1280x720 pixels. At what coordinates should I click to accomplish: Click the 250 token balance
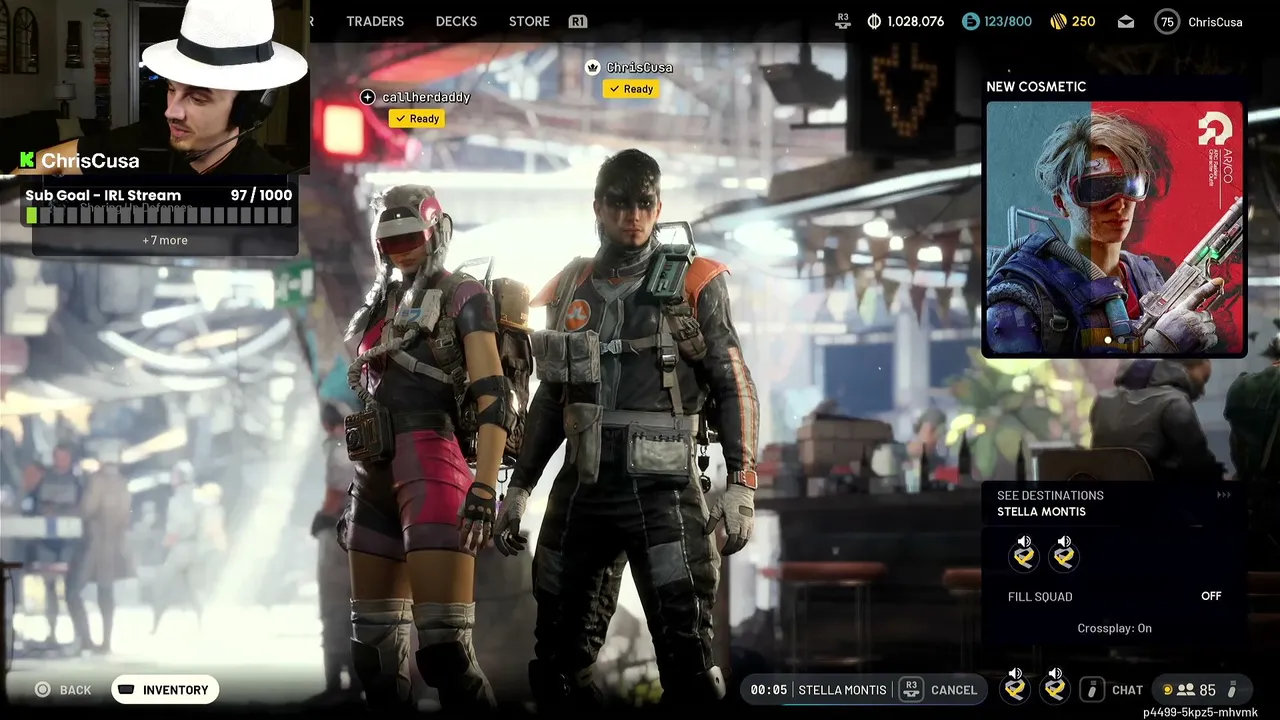point(1083,21)
